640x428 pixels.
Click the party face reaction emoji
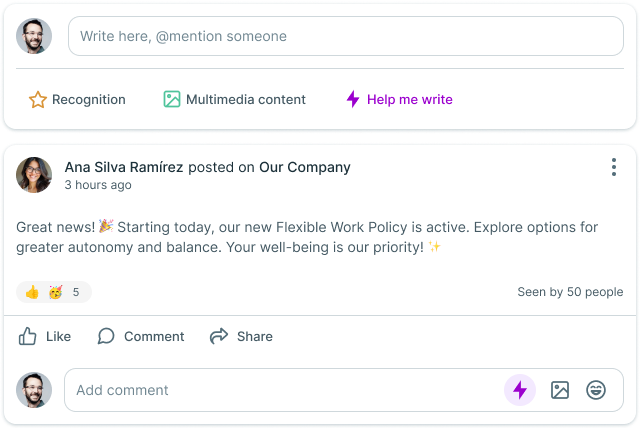(x=55, y=293)
